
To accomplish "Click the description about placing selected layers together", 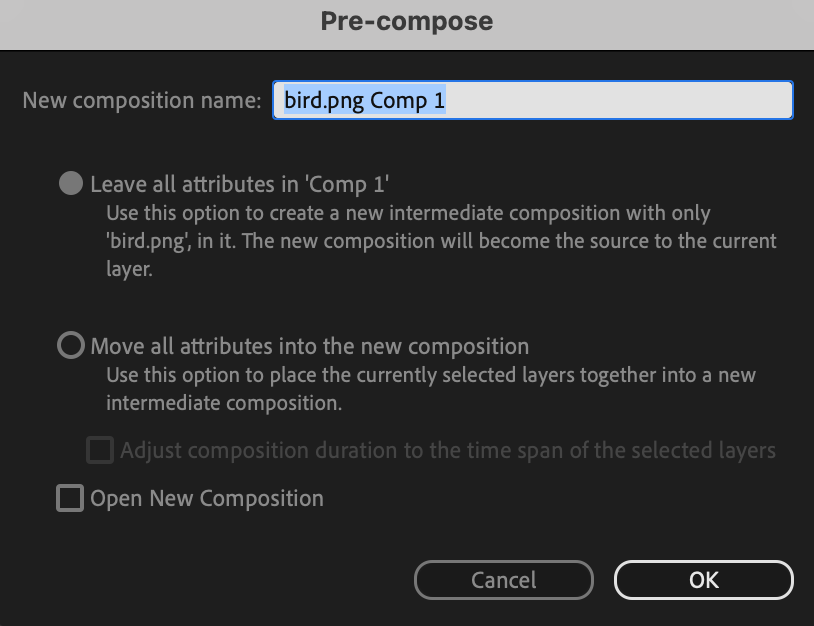I will [431, 376].
